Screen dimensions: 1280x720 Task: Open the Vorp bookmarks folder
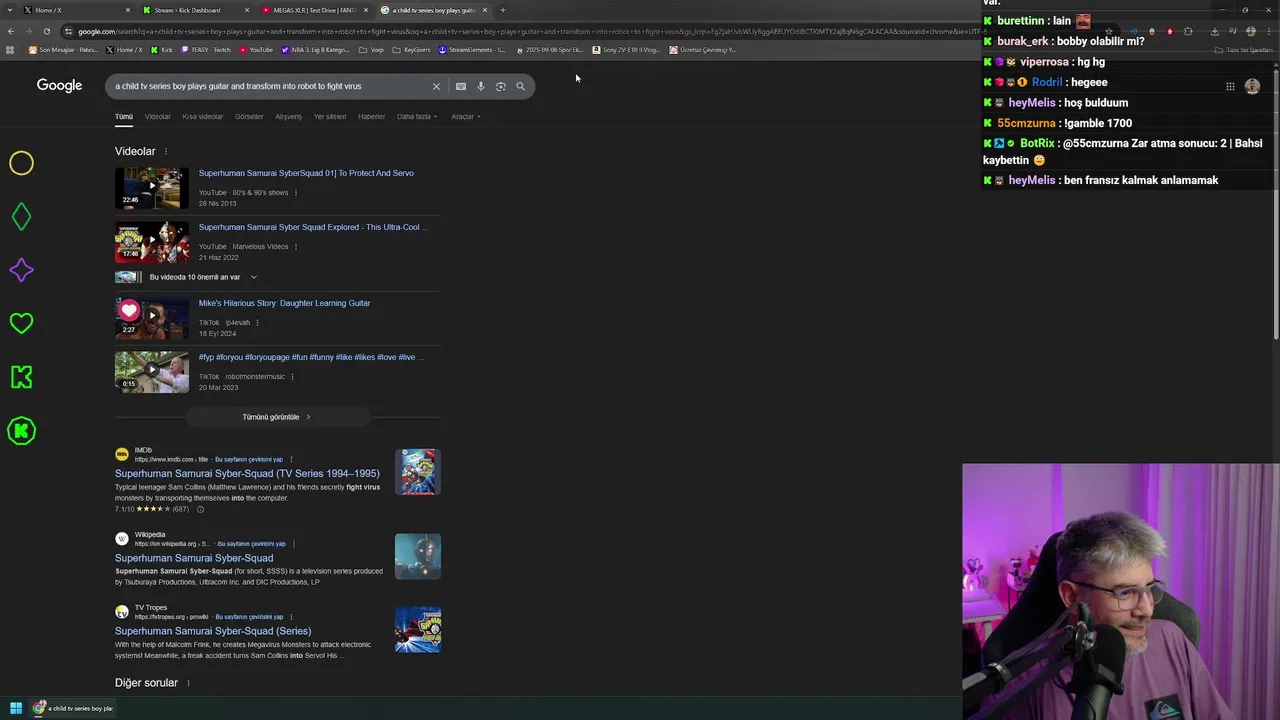(371, 50)
